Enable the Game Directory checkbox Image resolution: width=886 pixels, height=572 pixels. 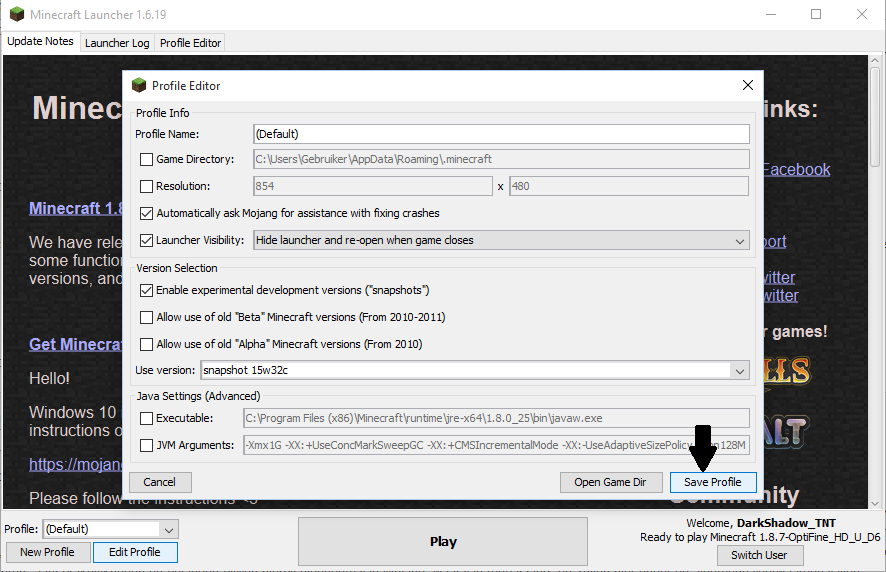tap(146, 159)
